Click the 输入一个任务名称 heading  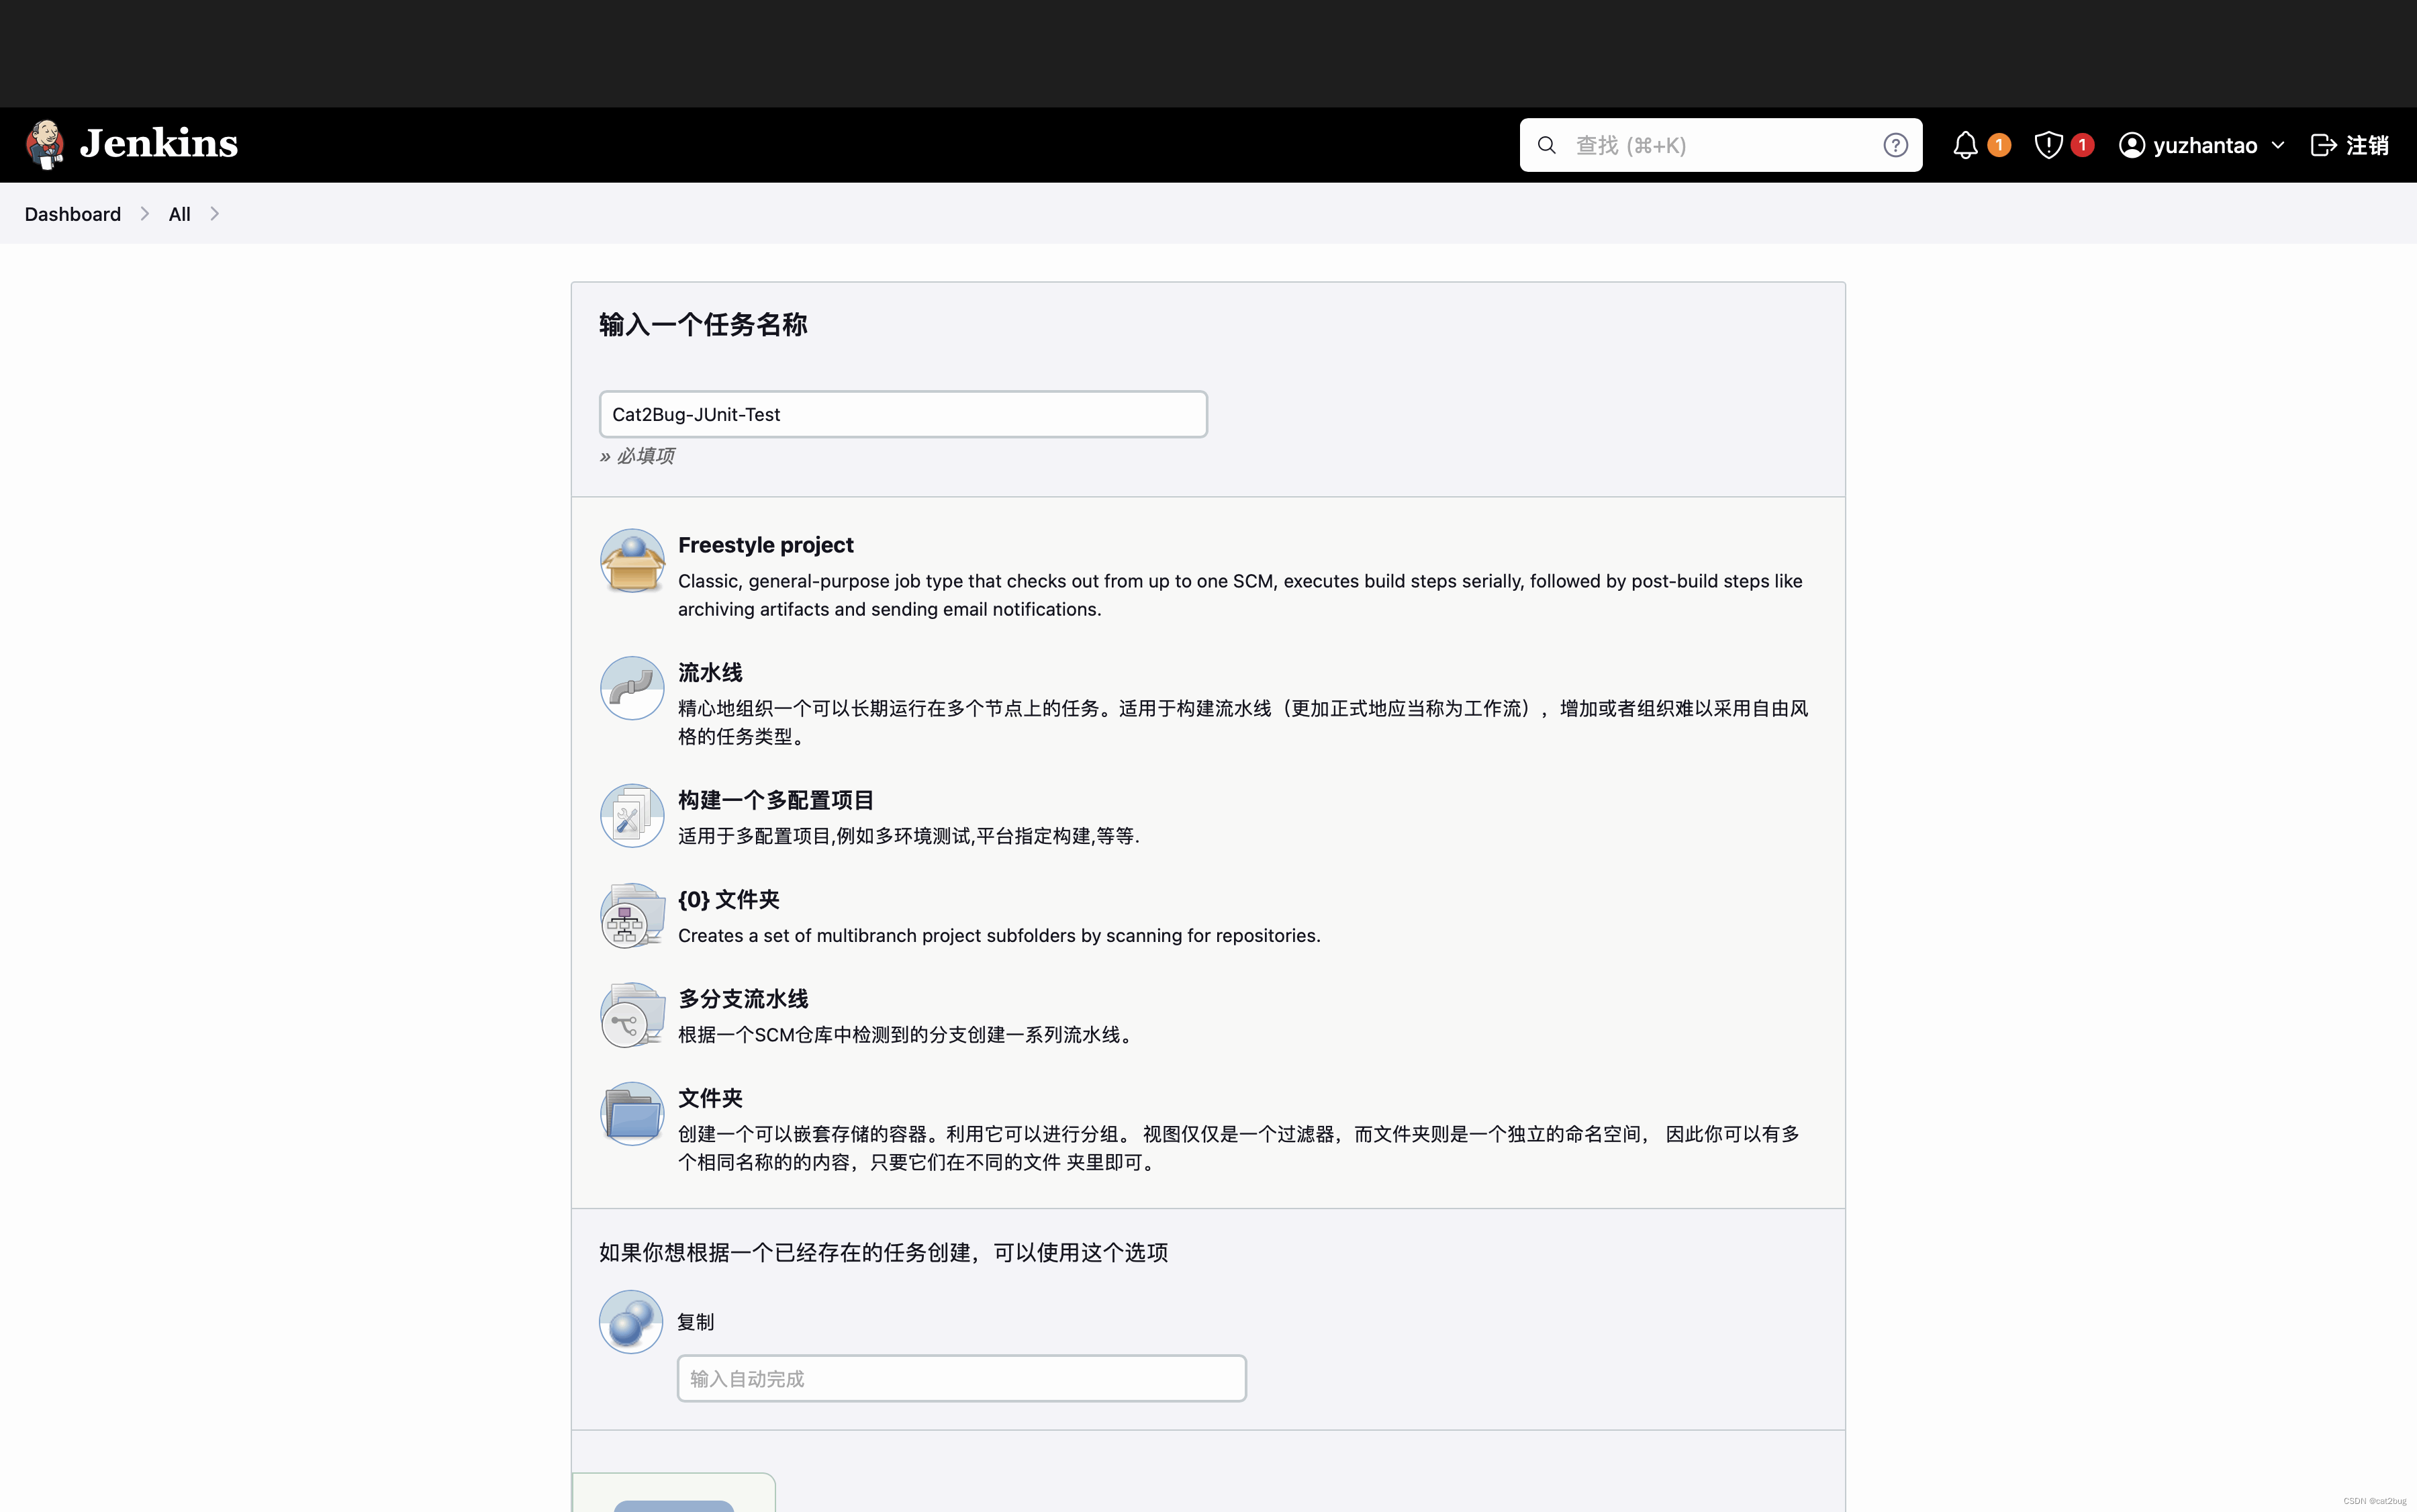pyautogui.click(x=702, y=325)
